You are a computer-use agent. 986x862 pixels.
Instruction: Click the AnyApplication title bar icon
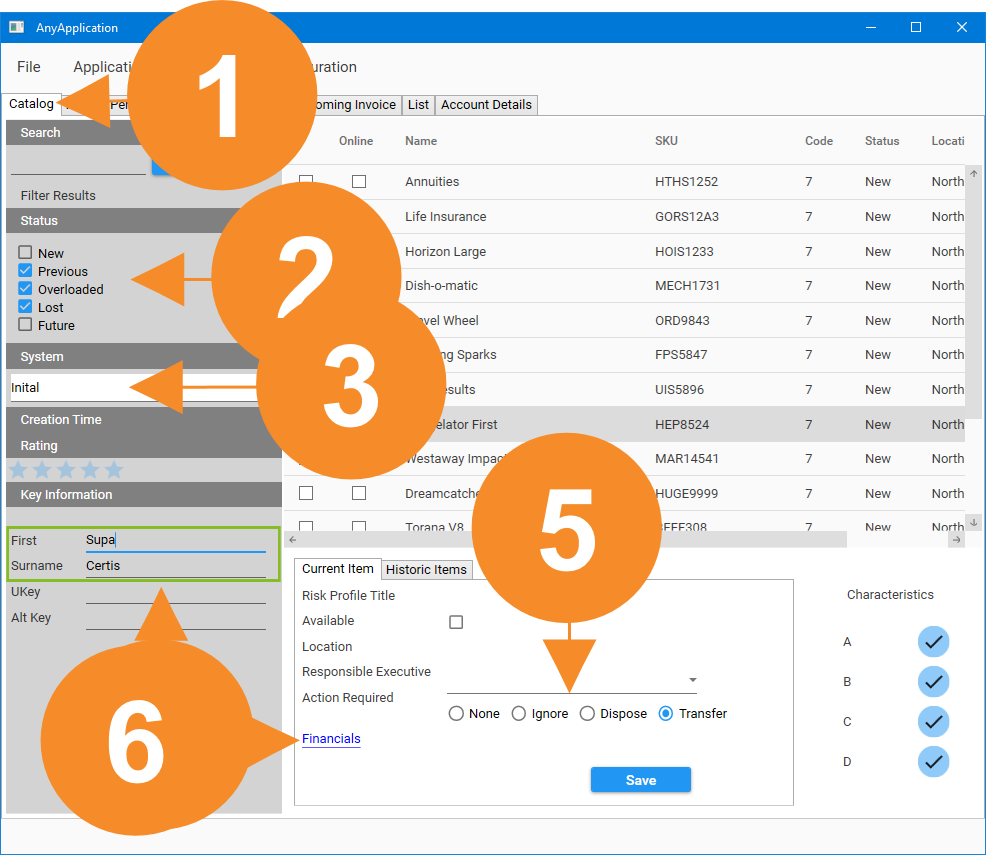[17, 28]
